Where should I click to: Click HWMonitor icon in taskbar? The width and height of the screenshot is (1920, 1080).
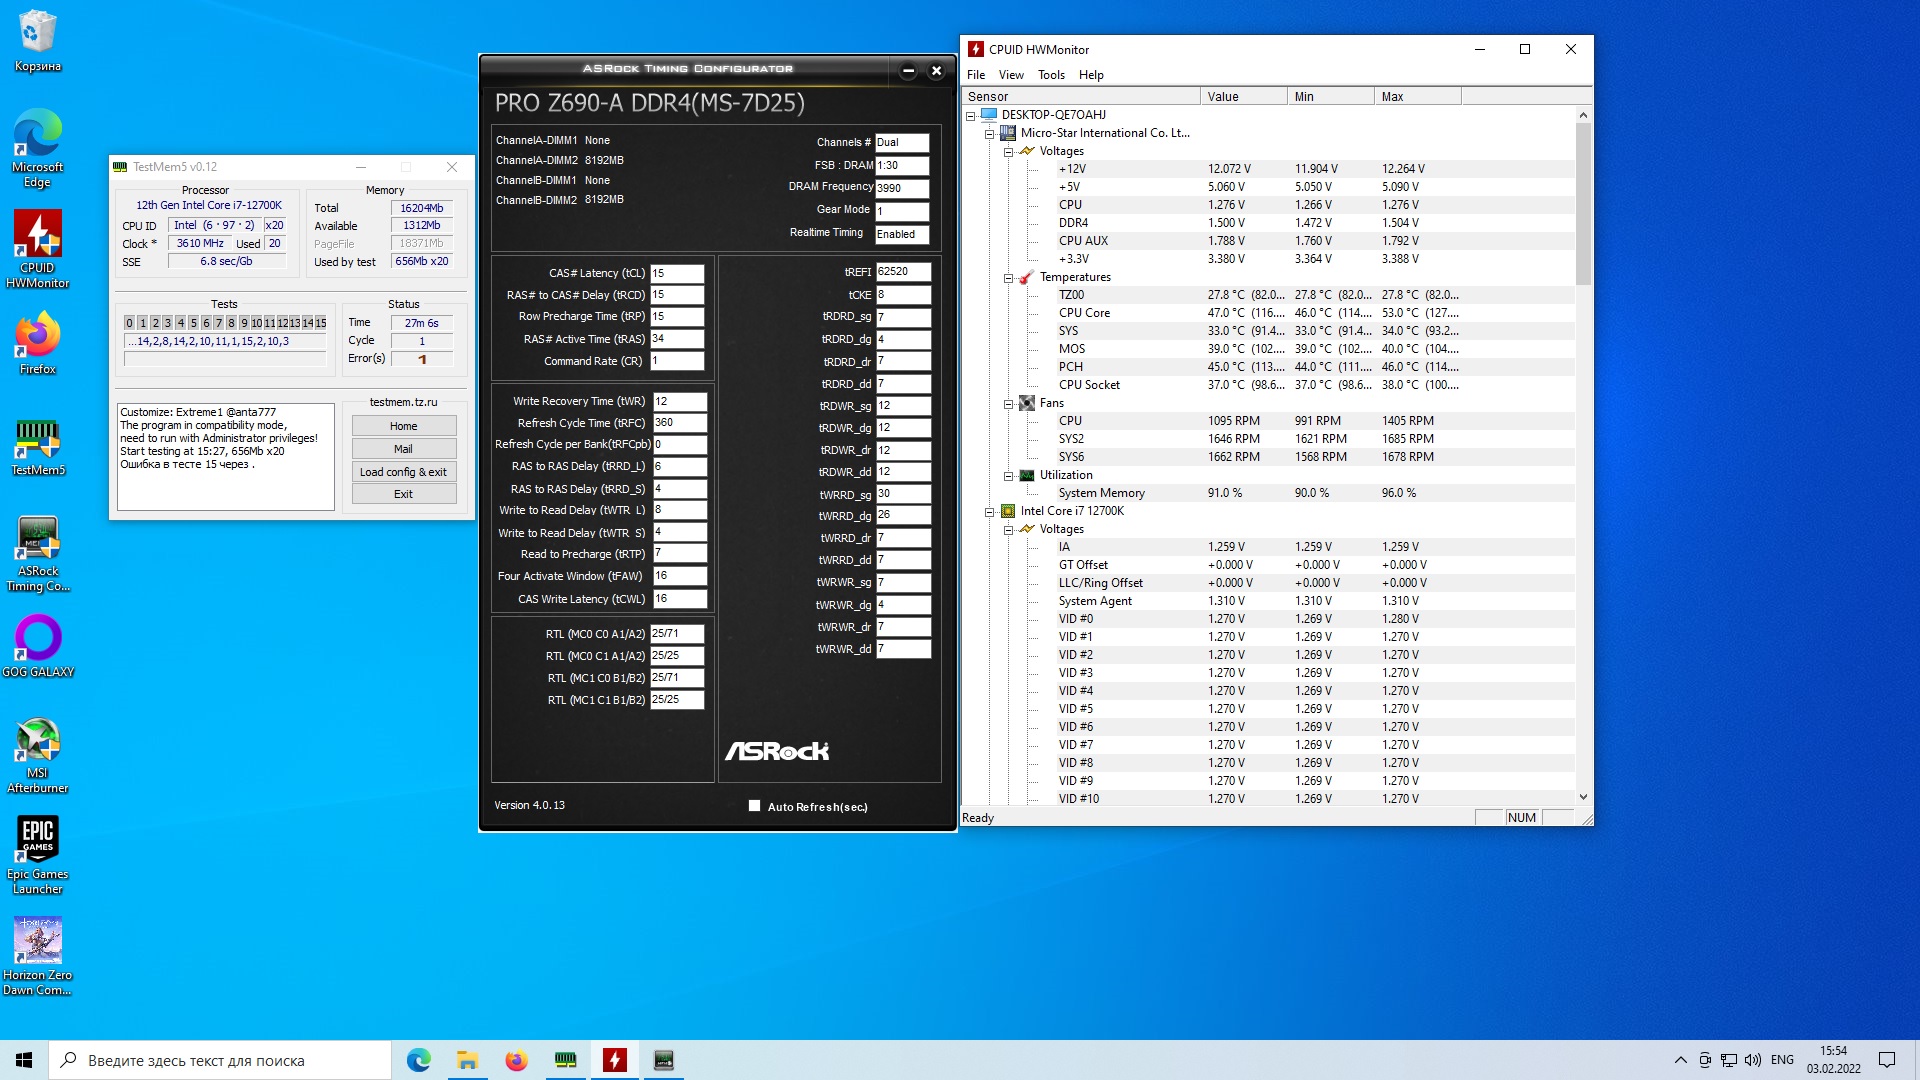pos(615,1060)
